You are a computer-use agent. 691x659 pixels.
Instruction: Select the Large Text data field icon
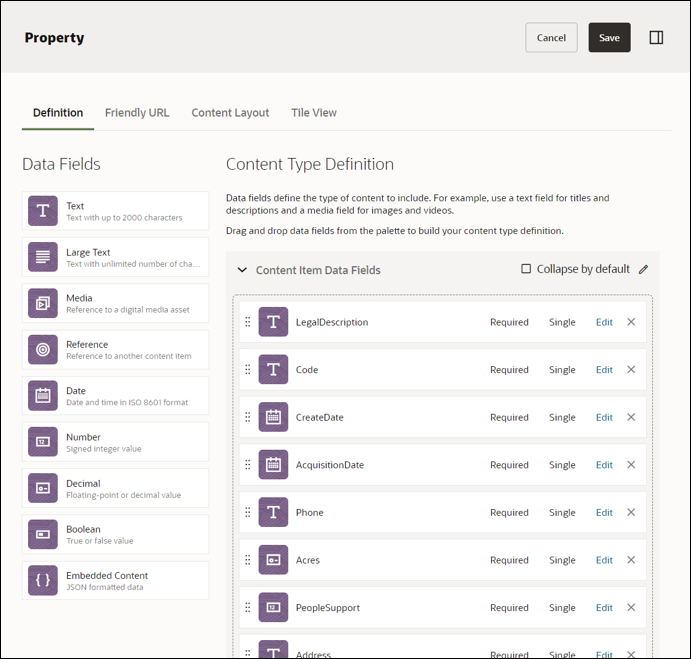tap(43, 257)
